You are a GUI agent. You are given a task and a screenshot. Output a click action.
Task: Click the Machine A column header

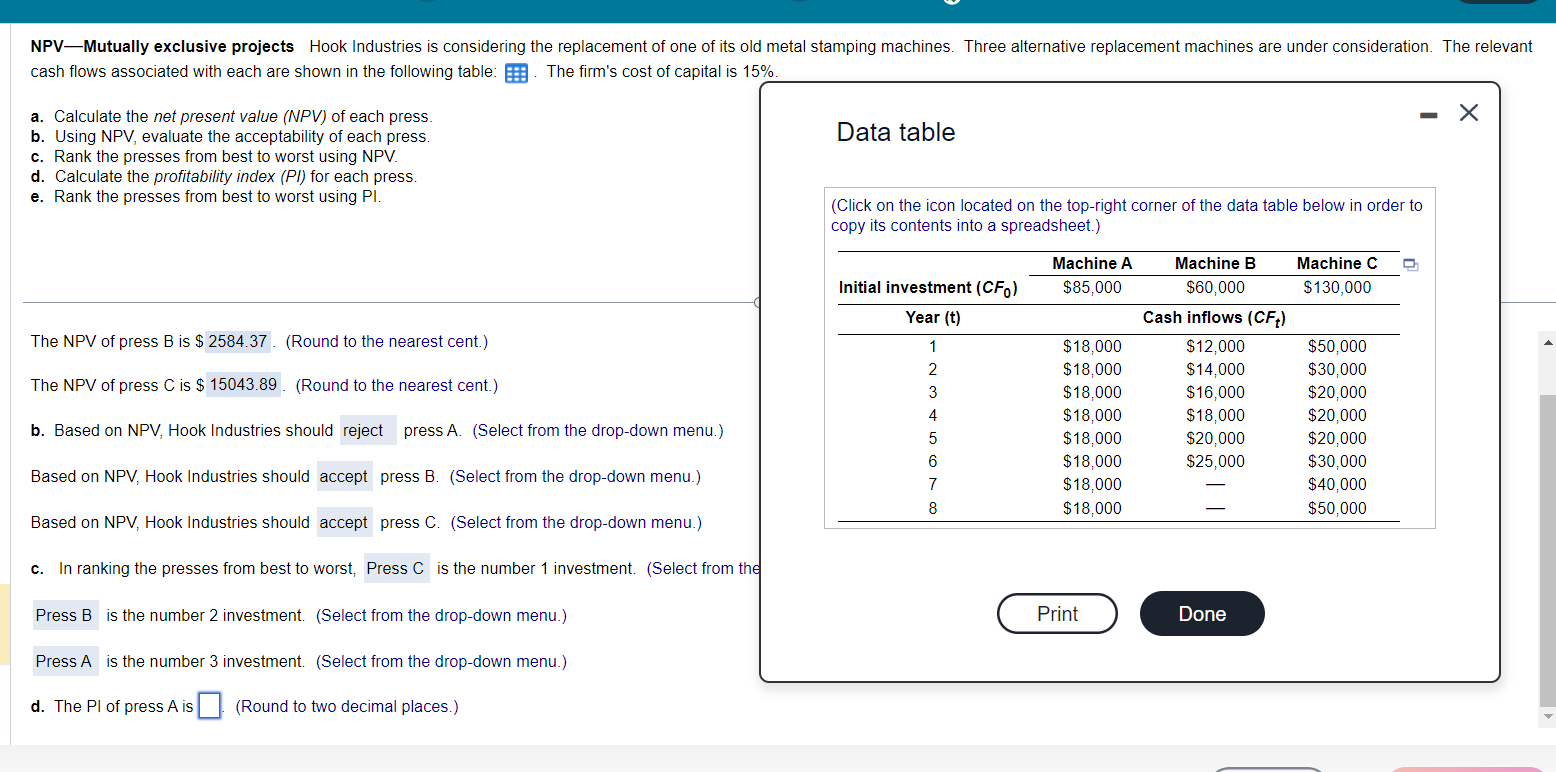(1092, 264)
